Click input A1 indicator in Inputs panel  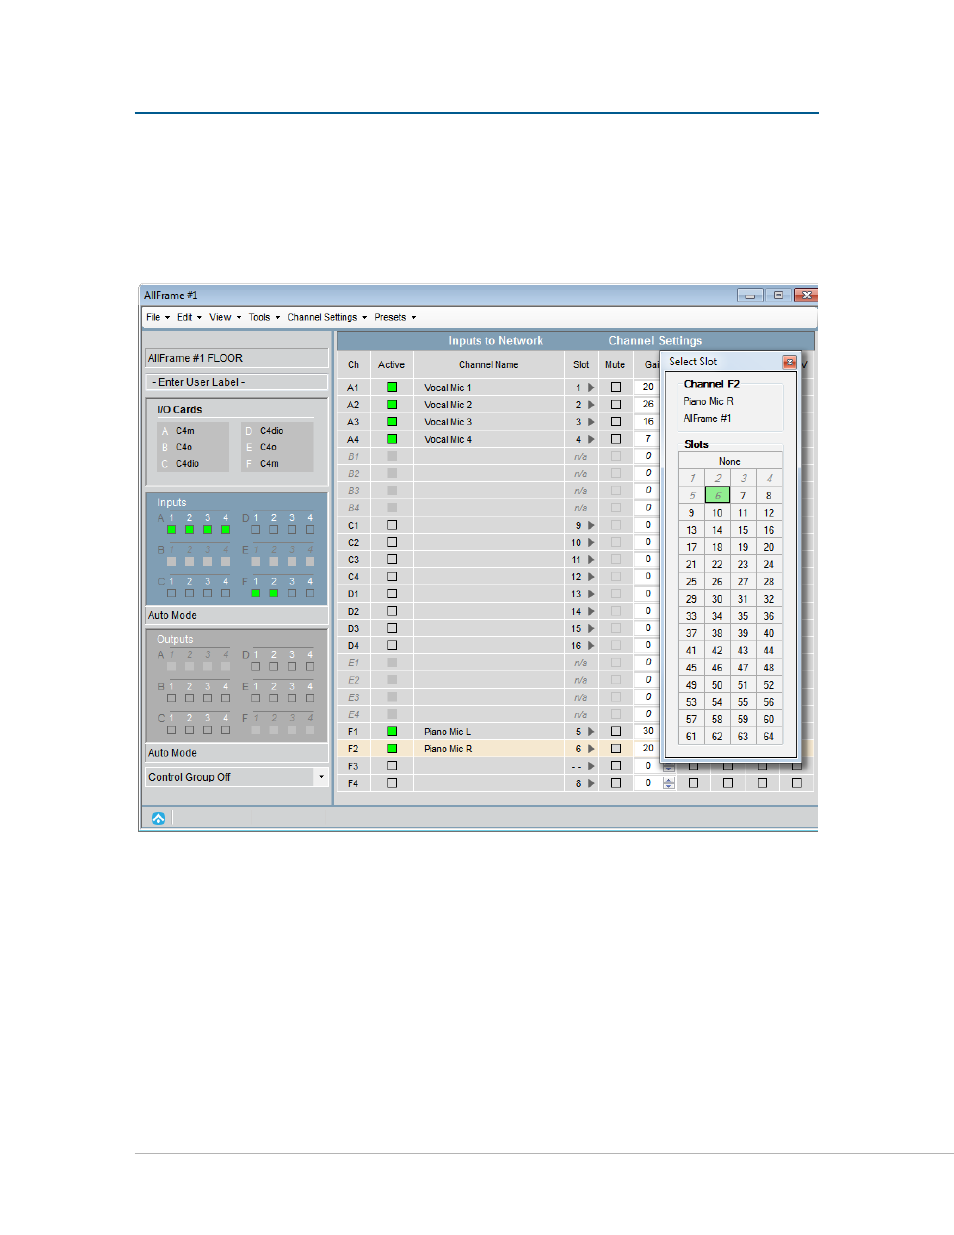click(171, 530)
